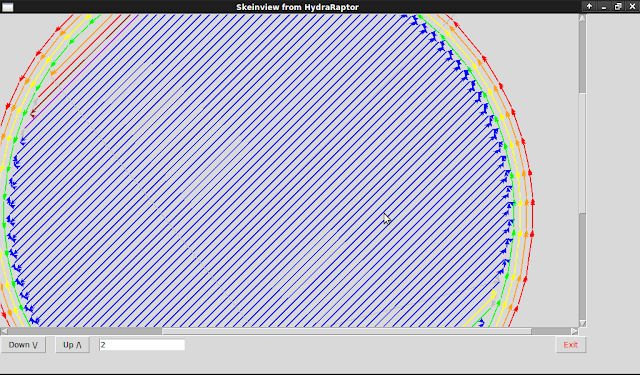Click the Skeinview from HydraRaptor title text

pyautogui.click(x=298, y=7)
